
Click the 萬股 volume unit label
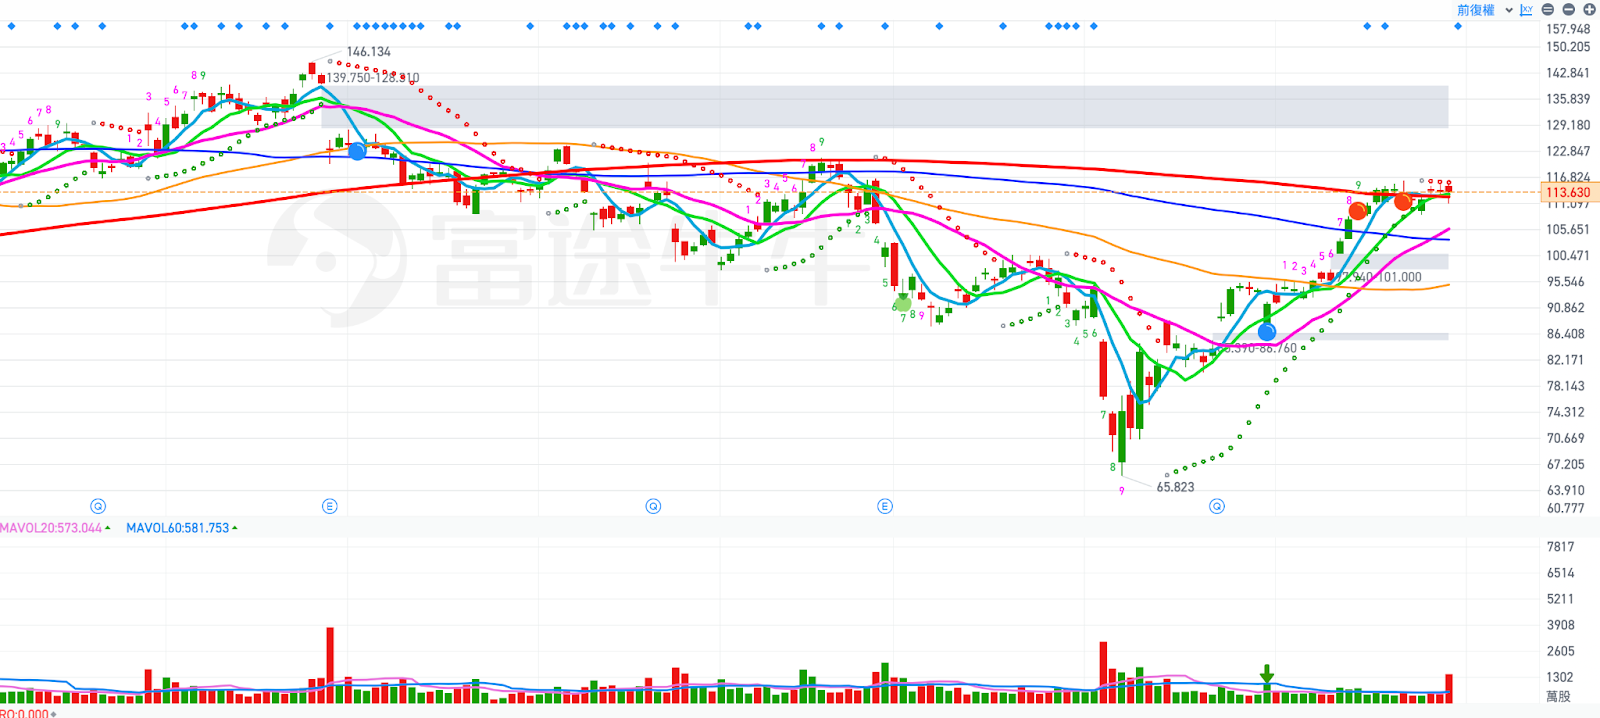(x=1558, y=696)
